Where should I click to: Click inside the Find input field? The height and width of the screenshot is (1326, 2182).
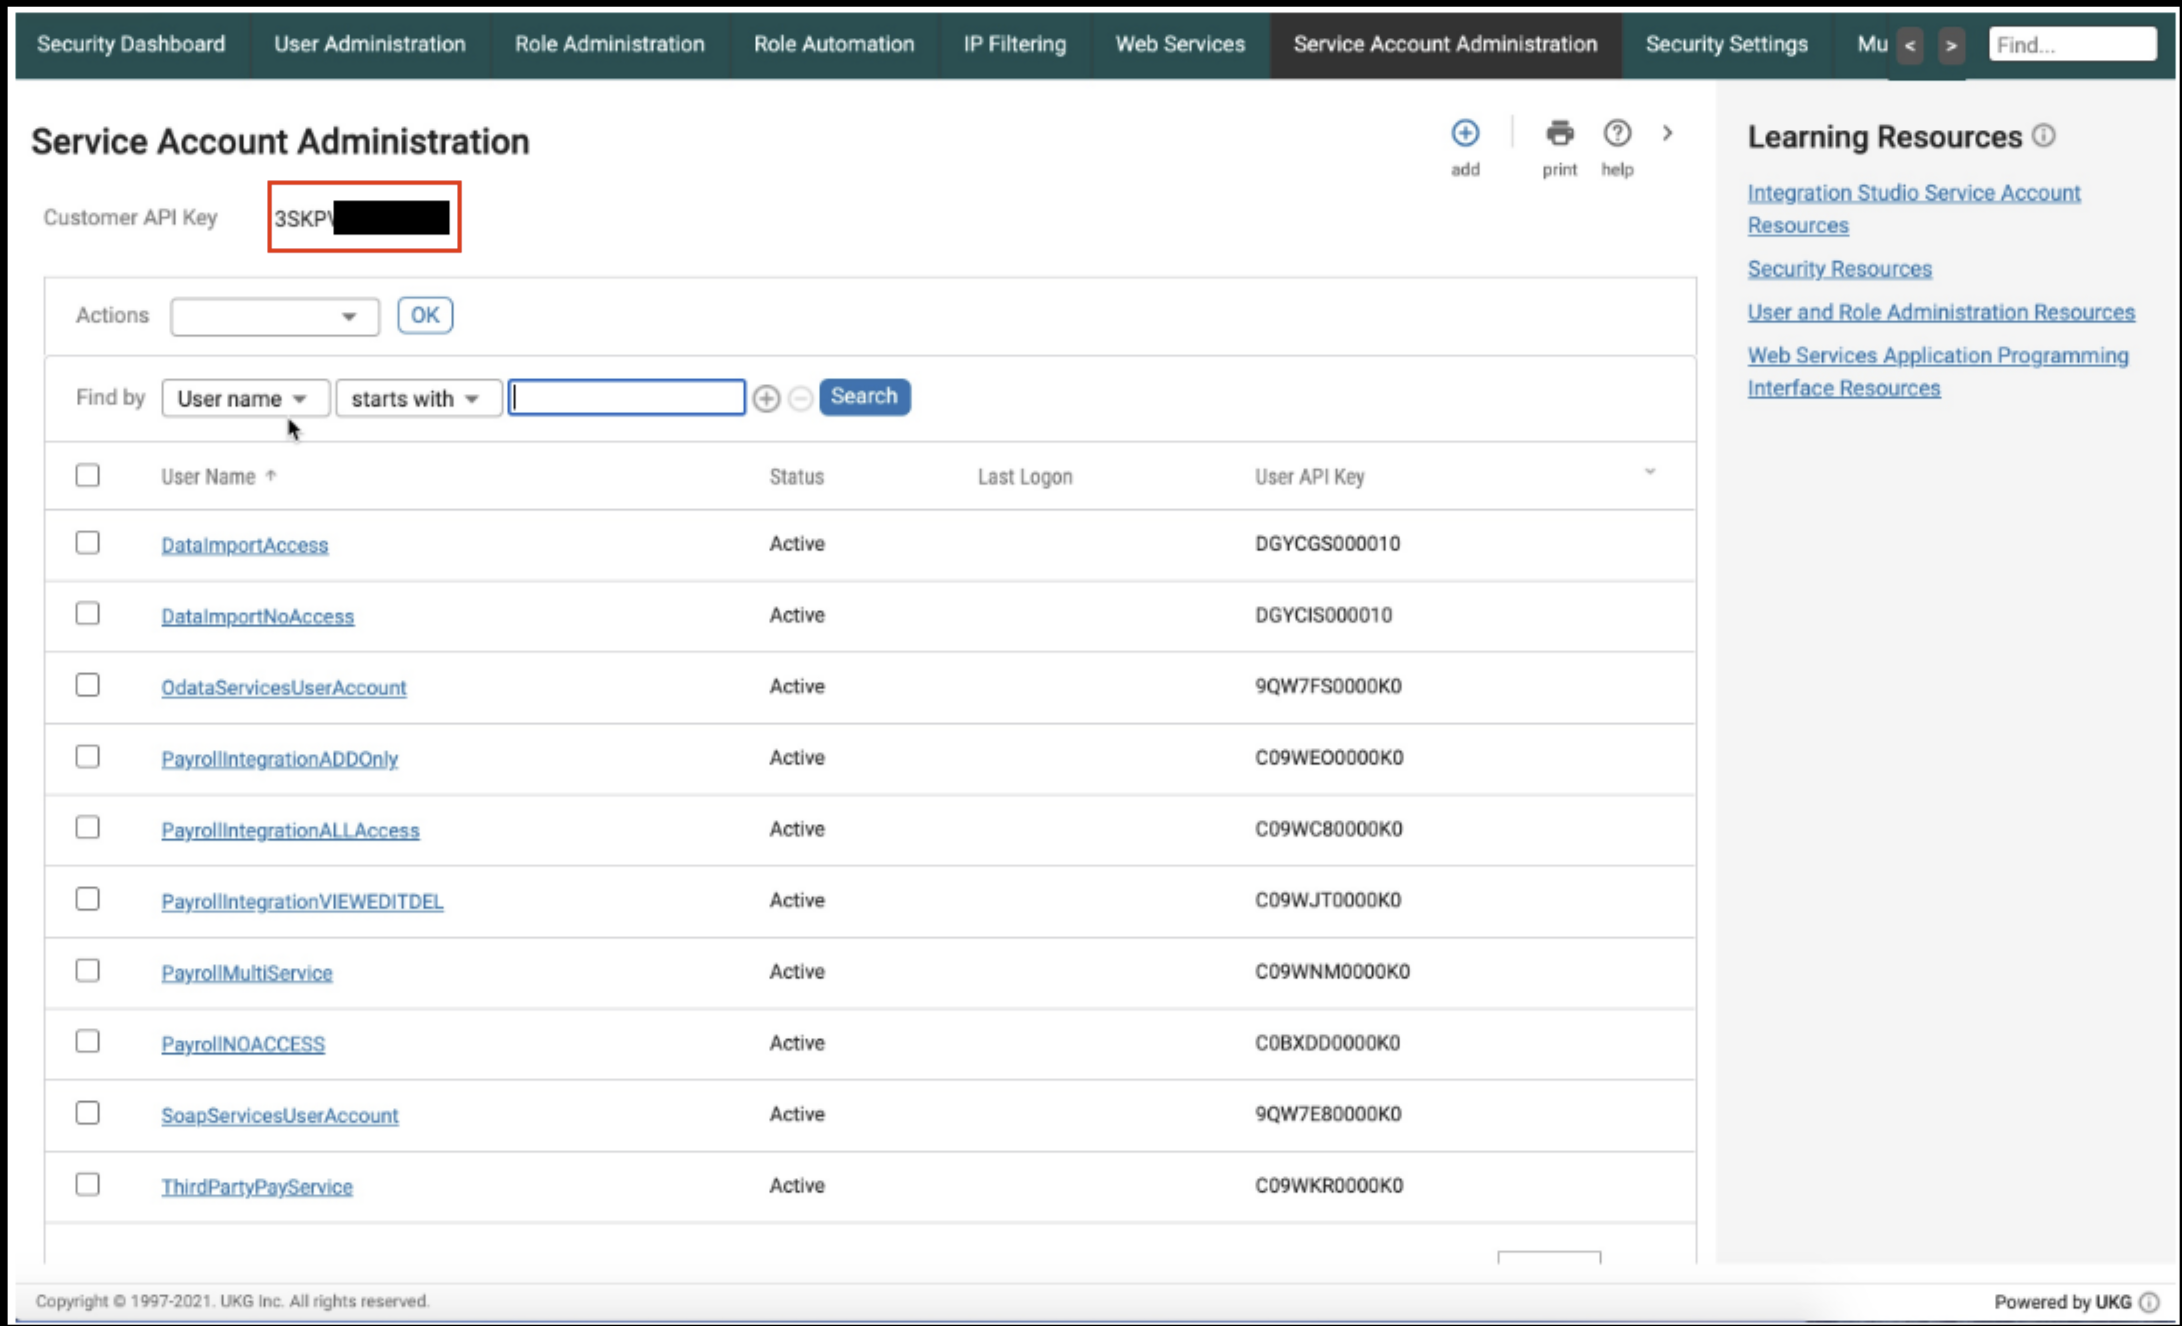(x=2072, y=44)
